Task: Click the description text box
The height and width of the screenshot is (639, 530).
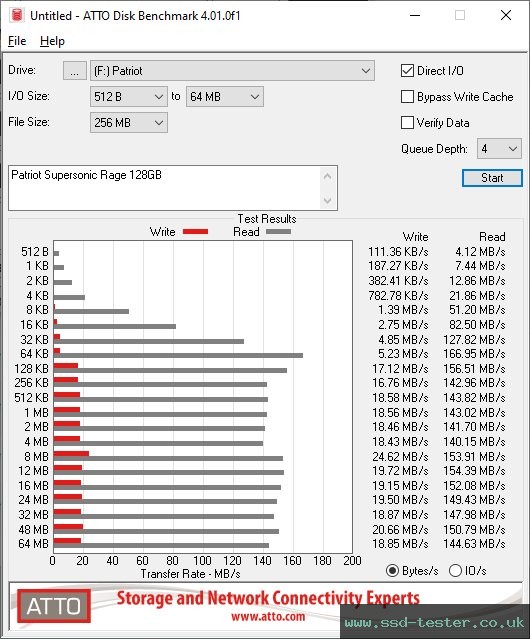Action: [x=165, y=188]
